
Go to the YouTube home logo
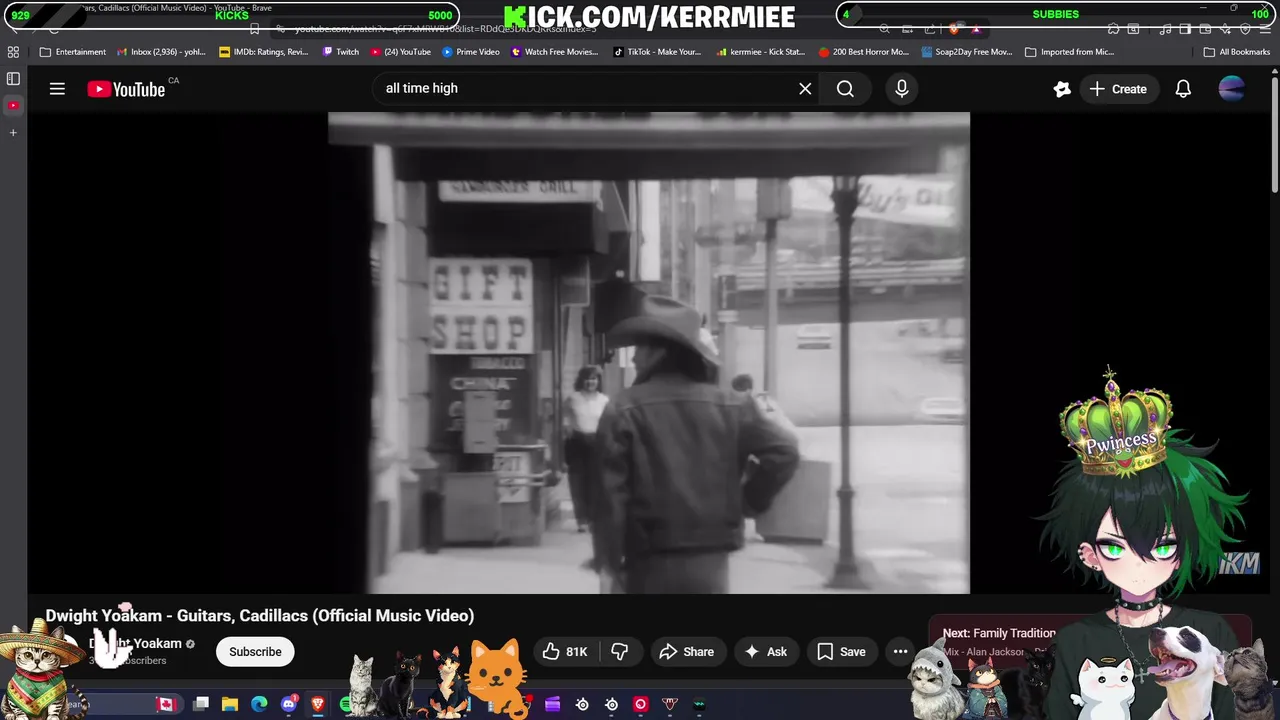pyautogui.click(x=127, y=89)
